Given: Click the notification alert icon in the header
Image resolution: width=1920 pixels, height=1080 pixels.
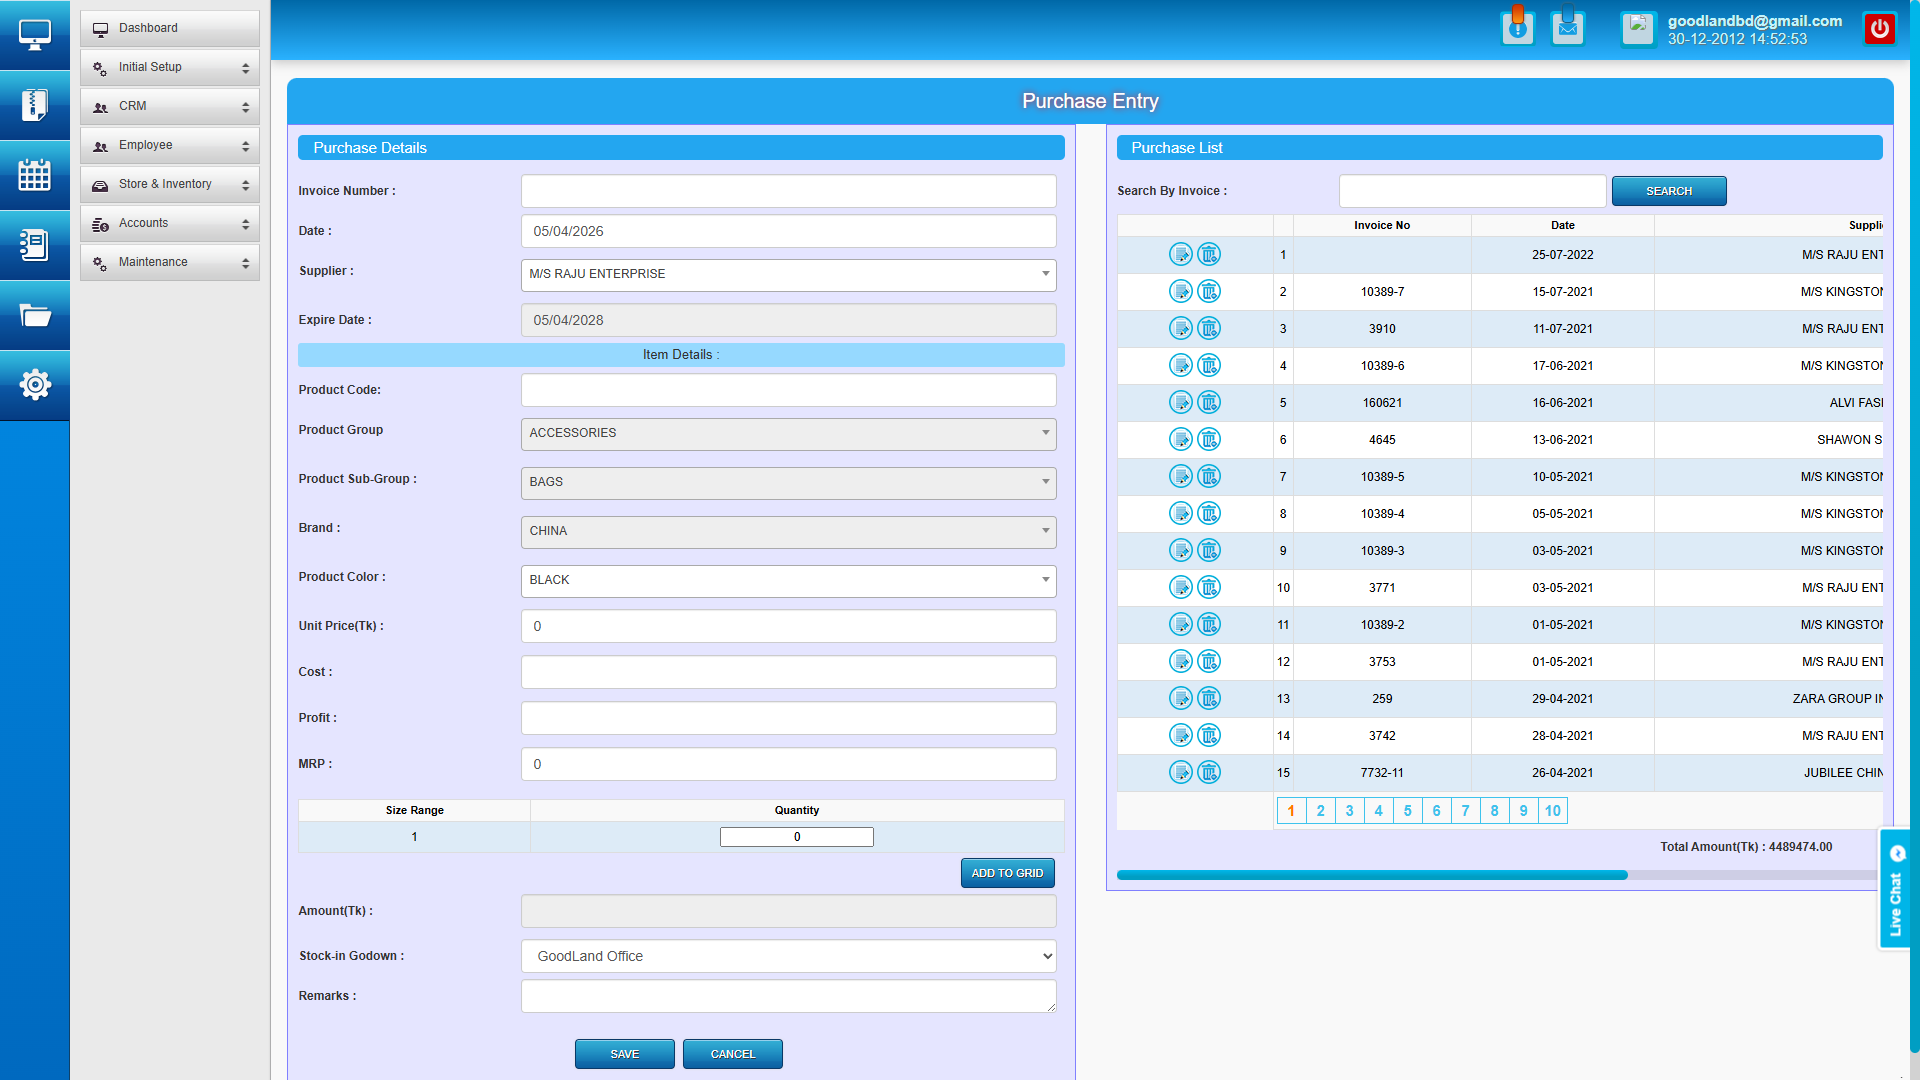Looking at the screenshot, I should click(1518, 28).
